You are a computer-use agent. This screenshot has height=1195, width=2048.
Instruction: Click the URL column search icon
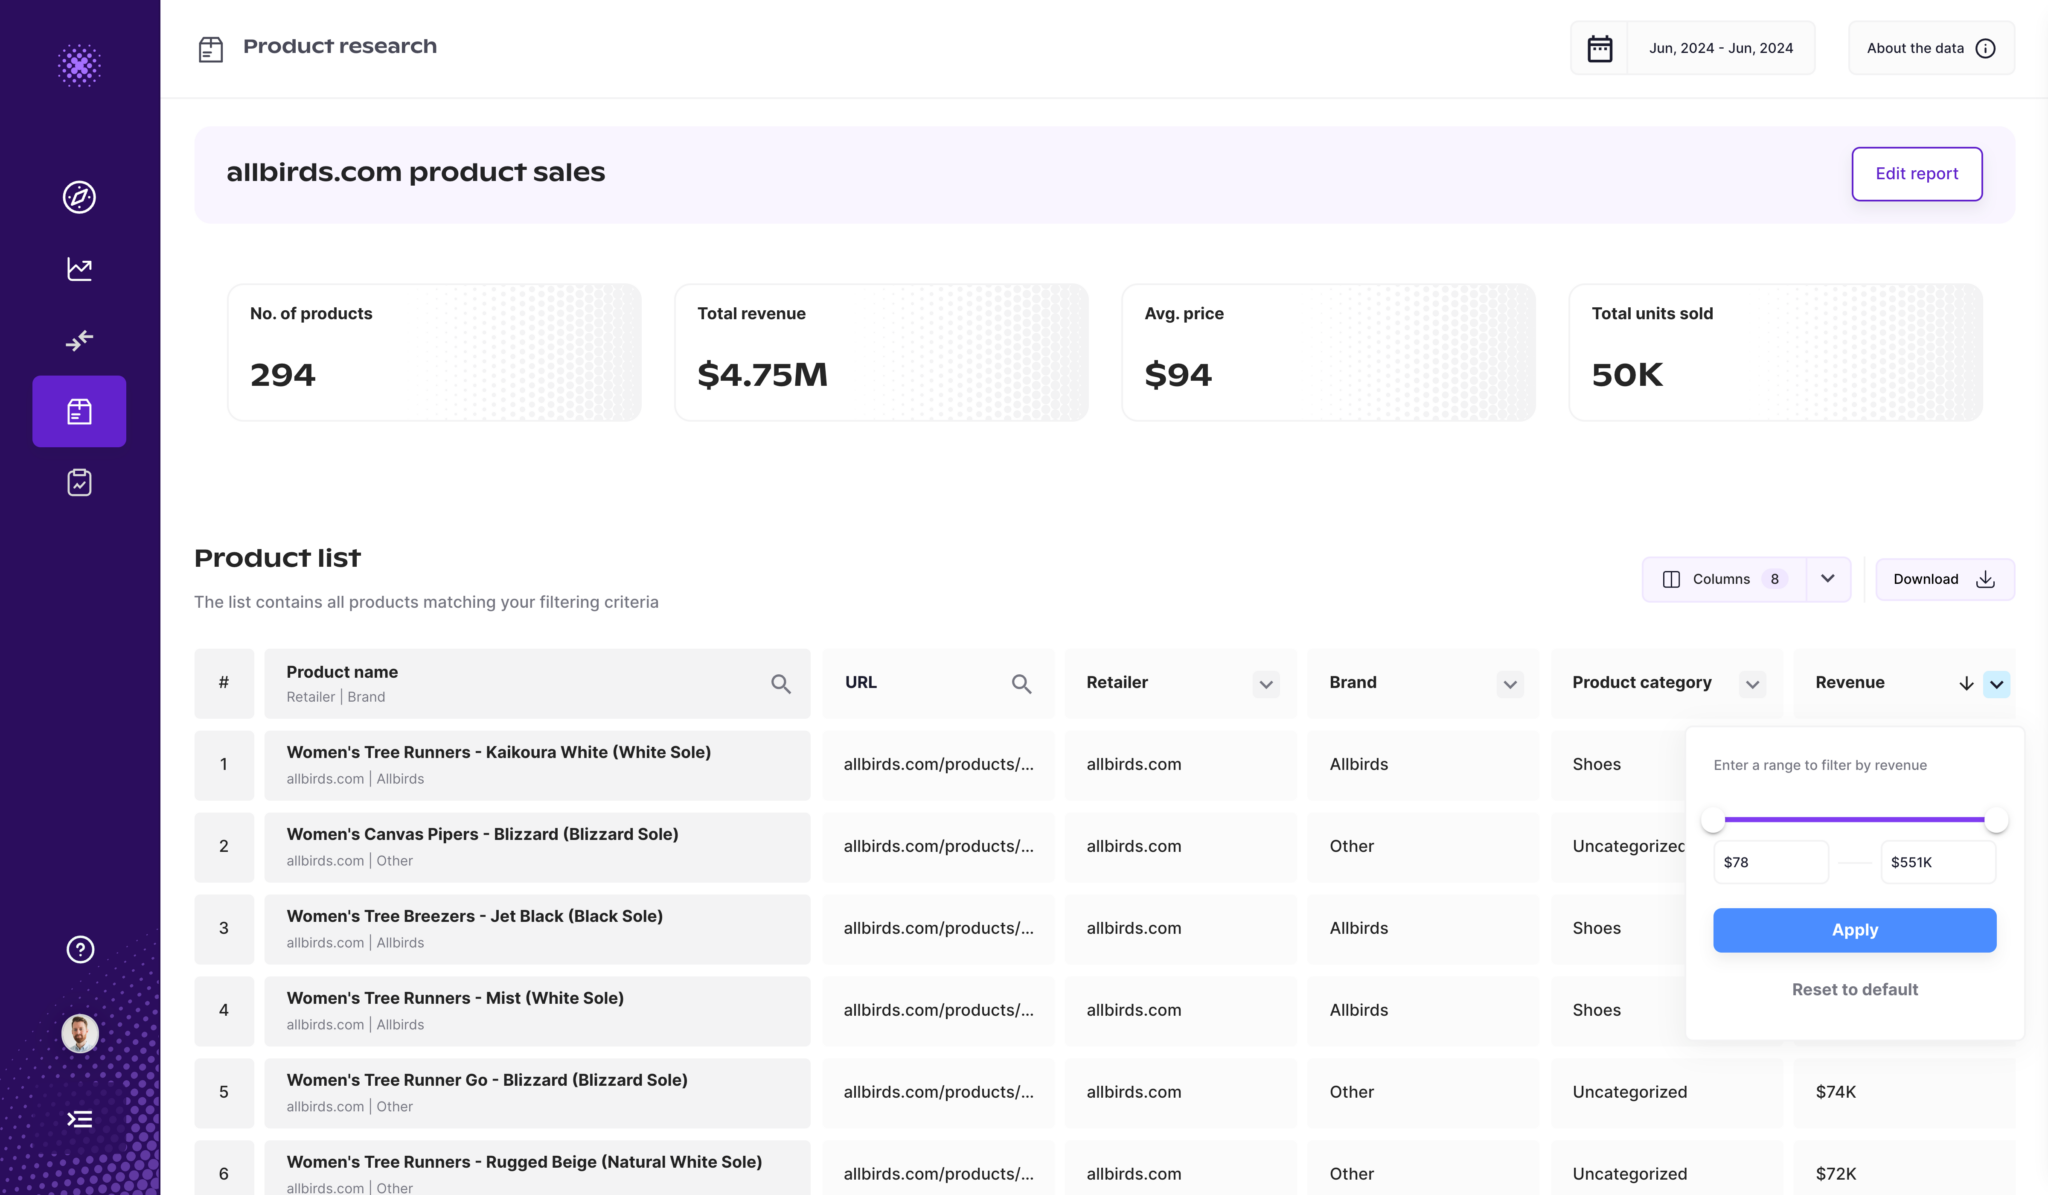coord(1021,684)
